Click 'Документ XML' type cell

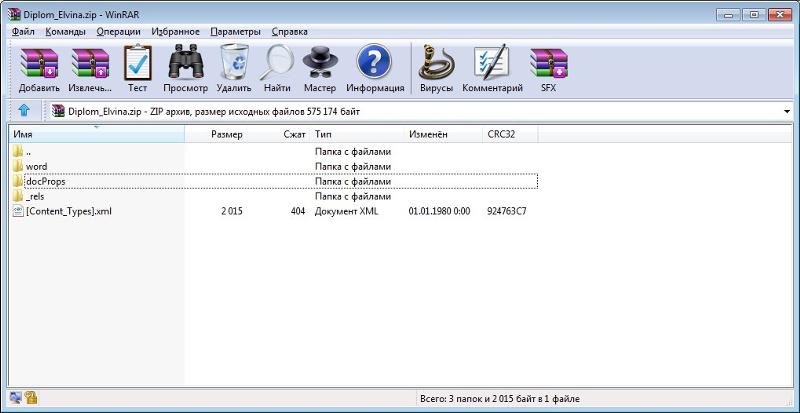[346, 211]
